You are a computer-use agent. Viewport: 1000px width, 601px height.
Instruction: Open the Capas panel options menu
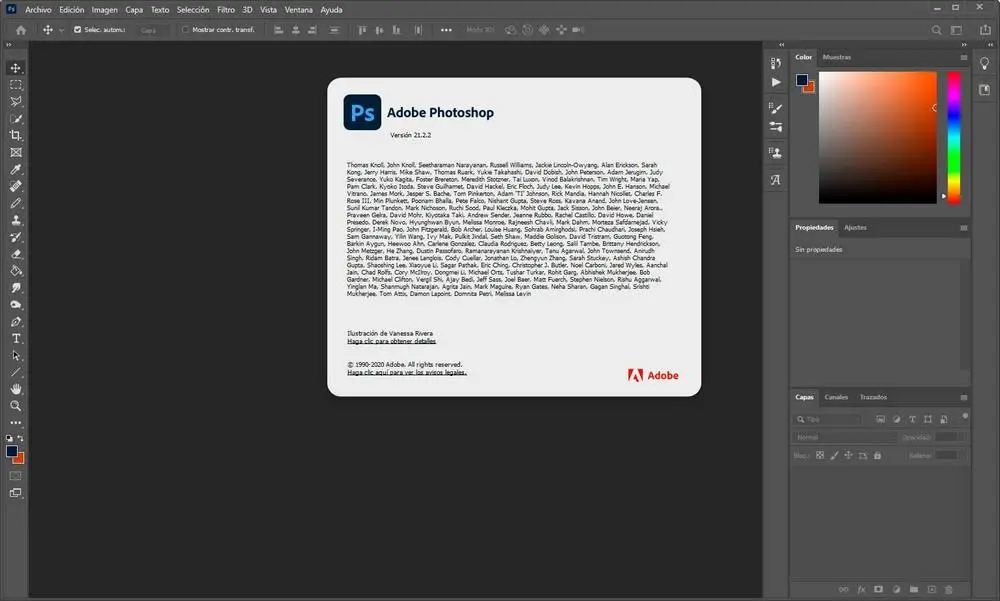[964, 397]
